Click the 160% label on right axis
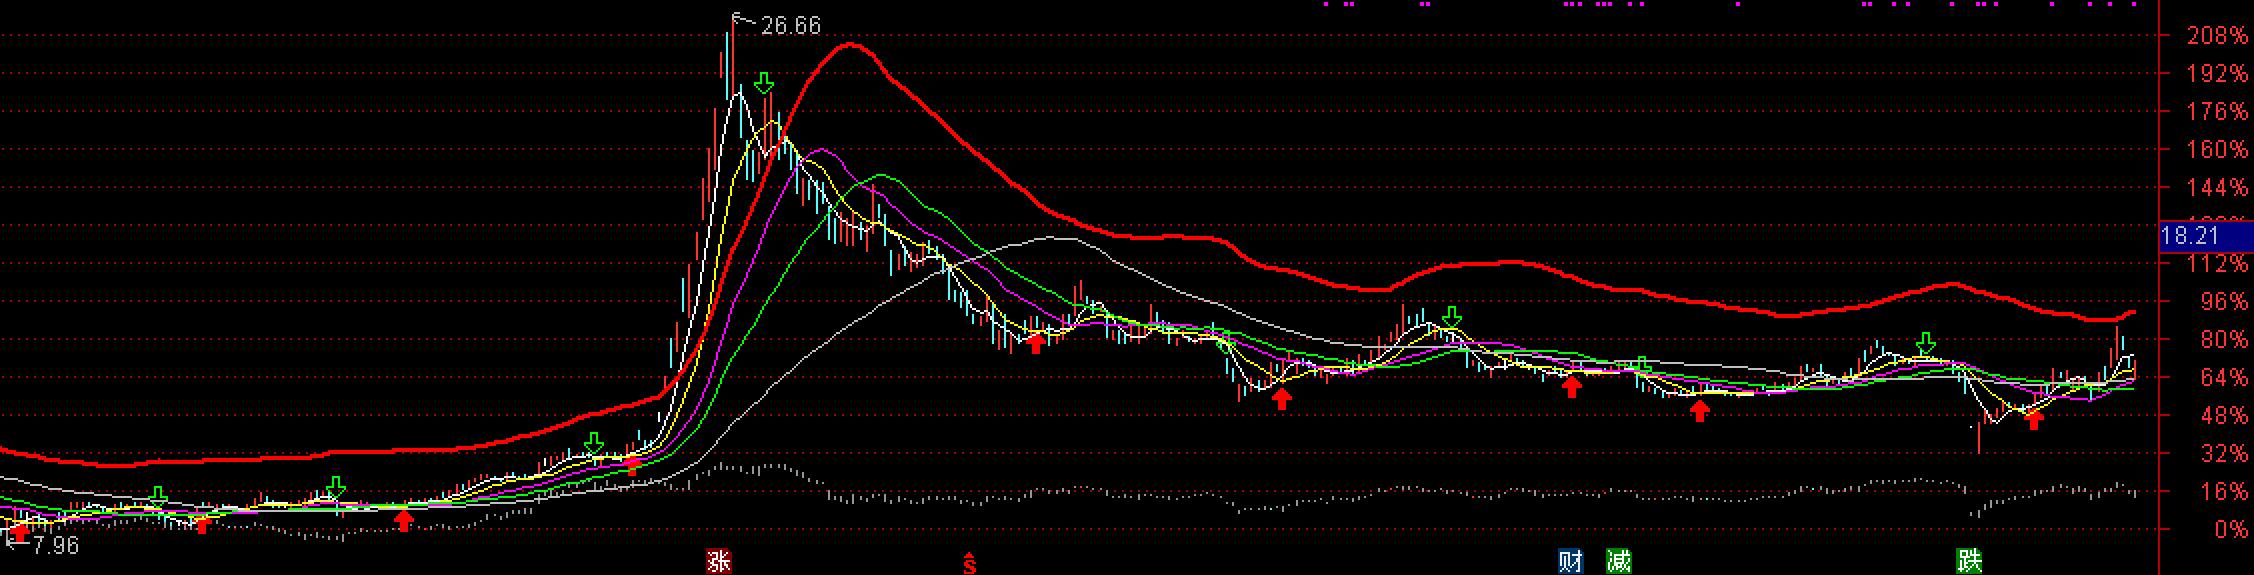 click(2209, 150)
